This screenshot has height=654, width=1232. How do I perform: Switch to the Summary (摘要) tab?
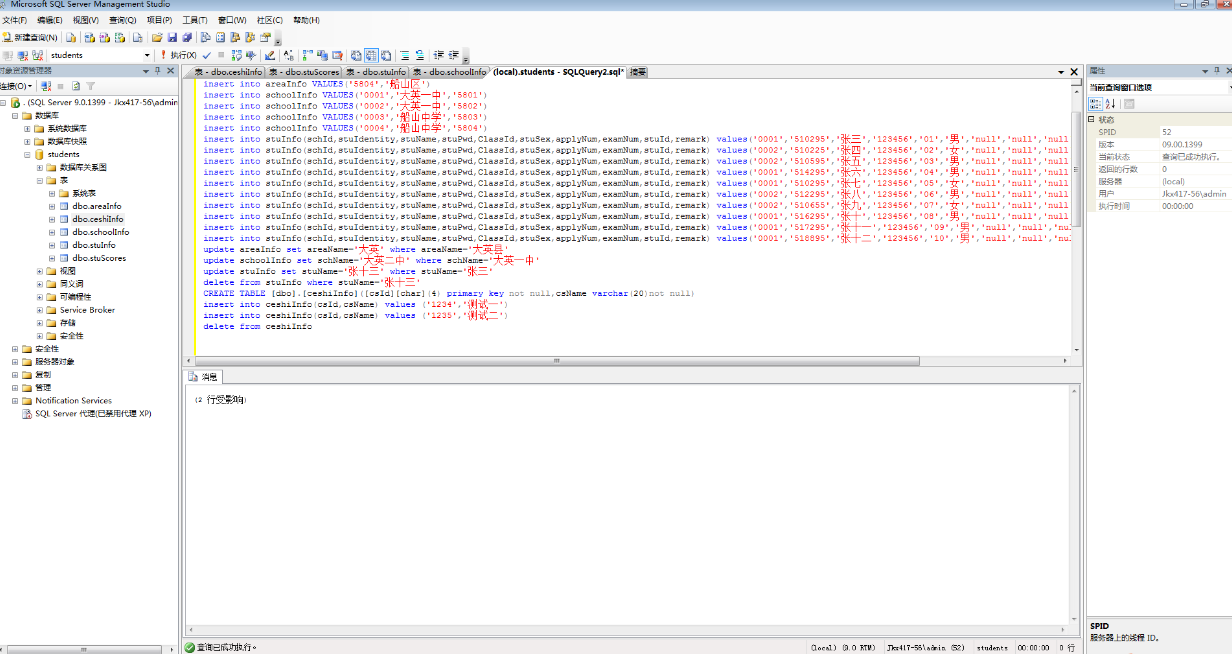click(x=637, y=72)
